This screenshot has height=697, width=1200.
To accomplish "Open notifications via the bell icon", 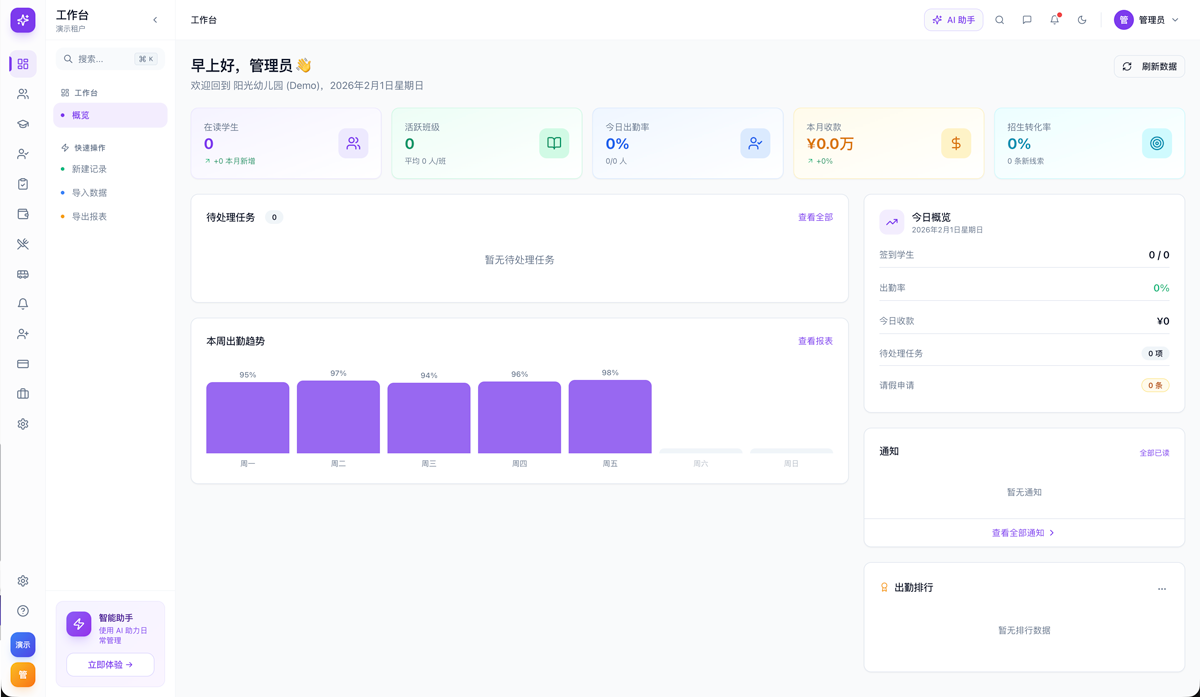I will click(x=1054, y=19).
